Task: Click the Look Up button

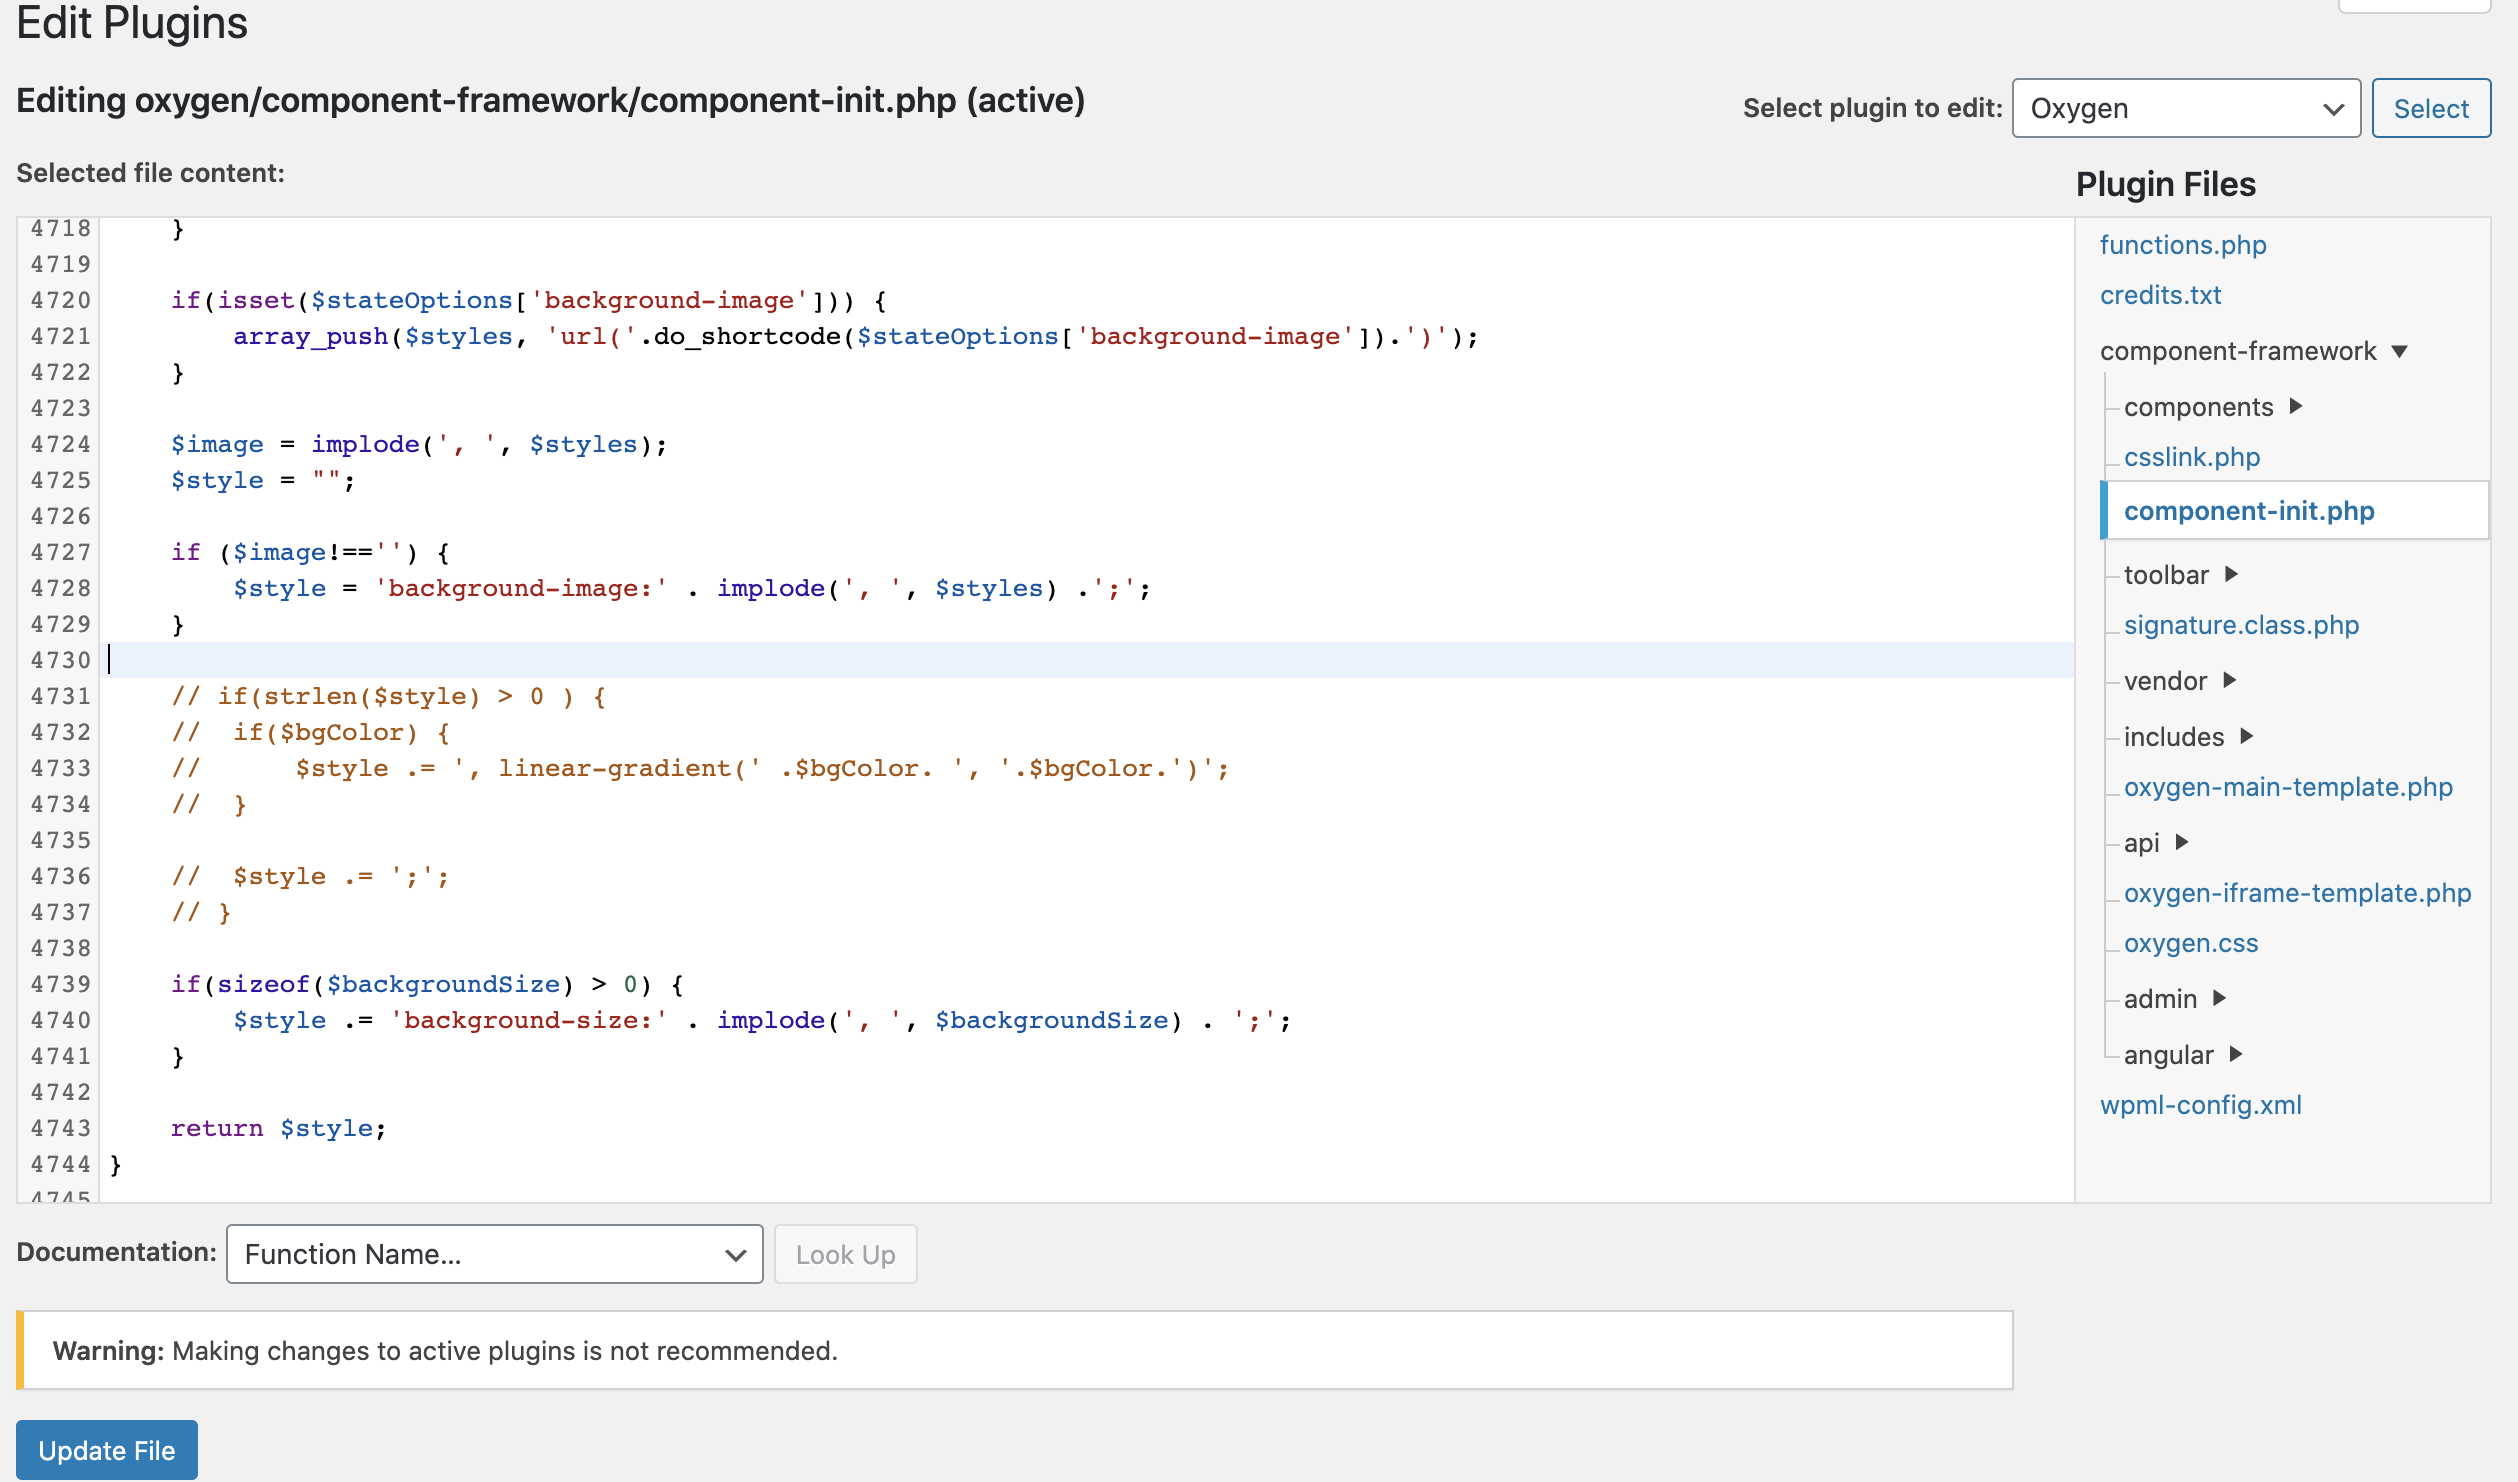Action: tap(845, 1253)
